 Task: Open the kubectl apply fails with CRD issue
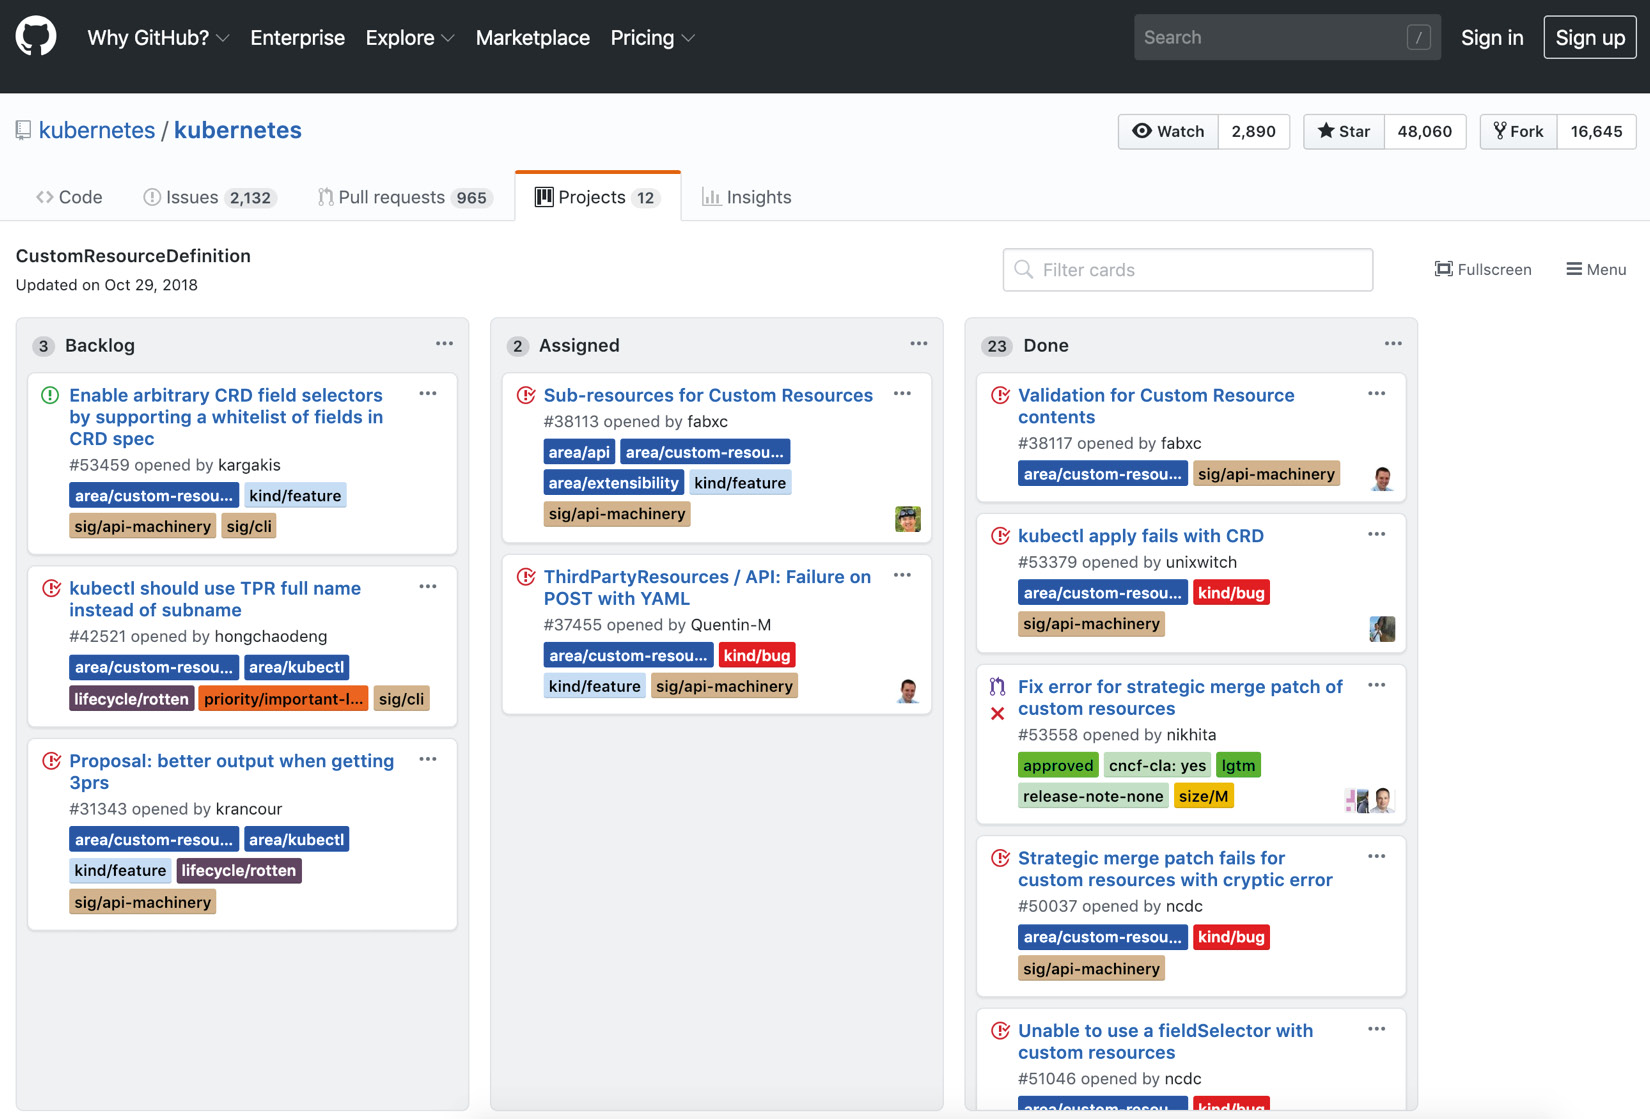click(x=1141, y=536)
